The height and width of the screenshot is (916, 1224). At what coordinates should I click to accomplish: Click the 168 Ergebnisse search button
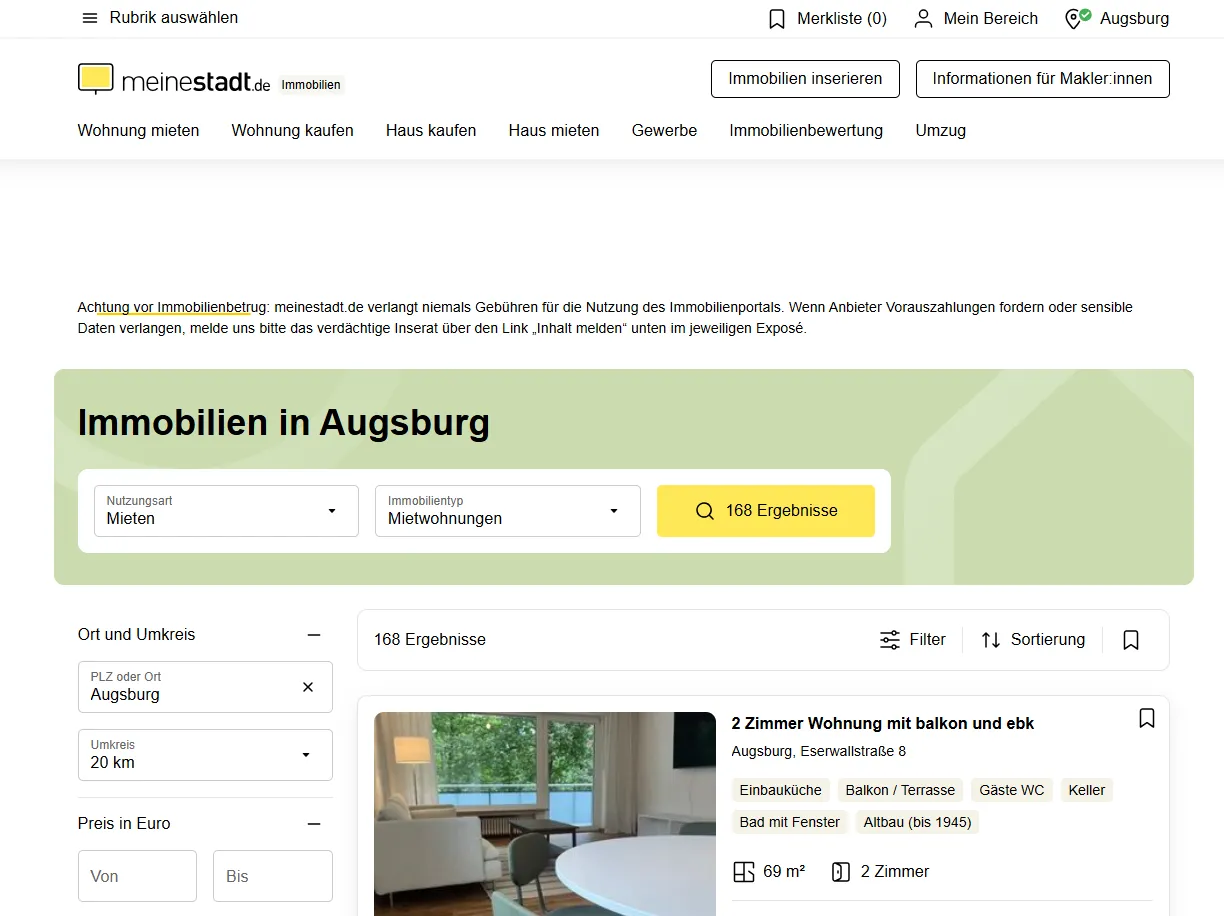pos(766,511)
